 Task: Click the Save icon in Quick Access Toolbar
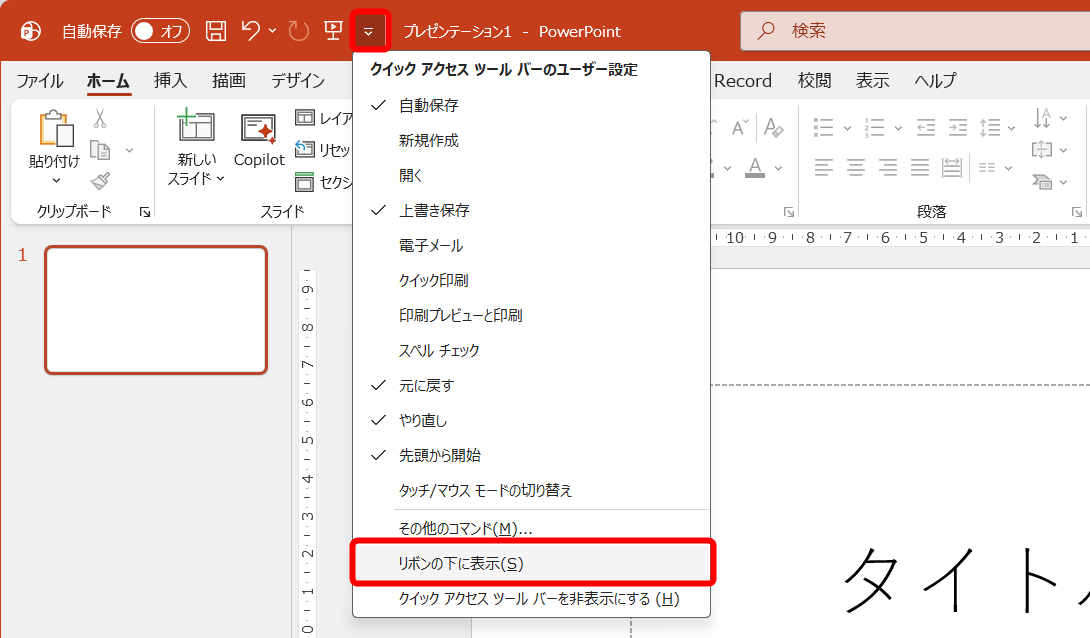coord(214,31)
